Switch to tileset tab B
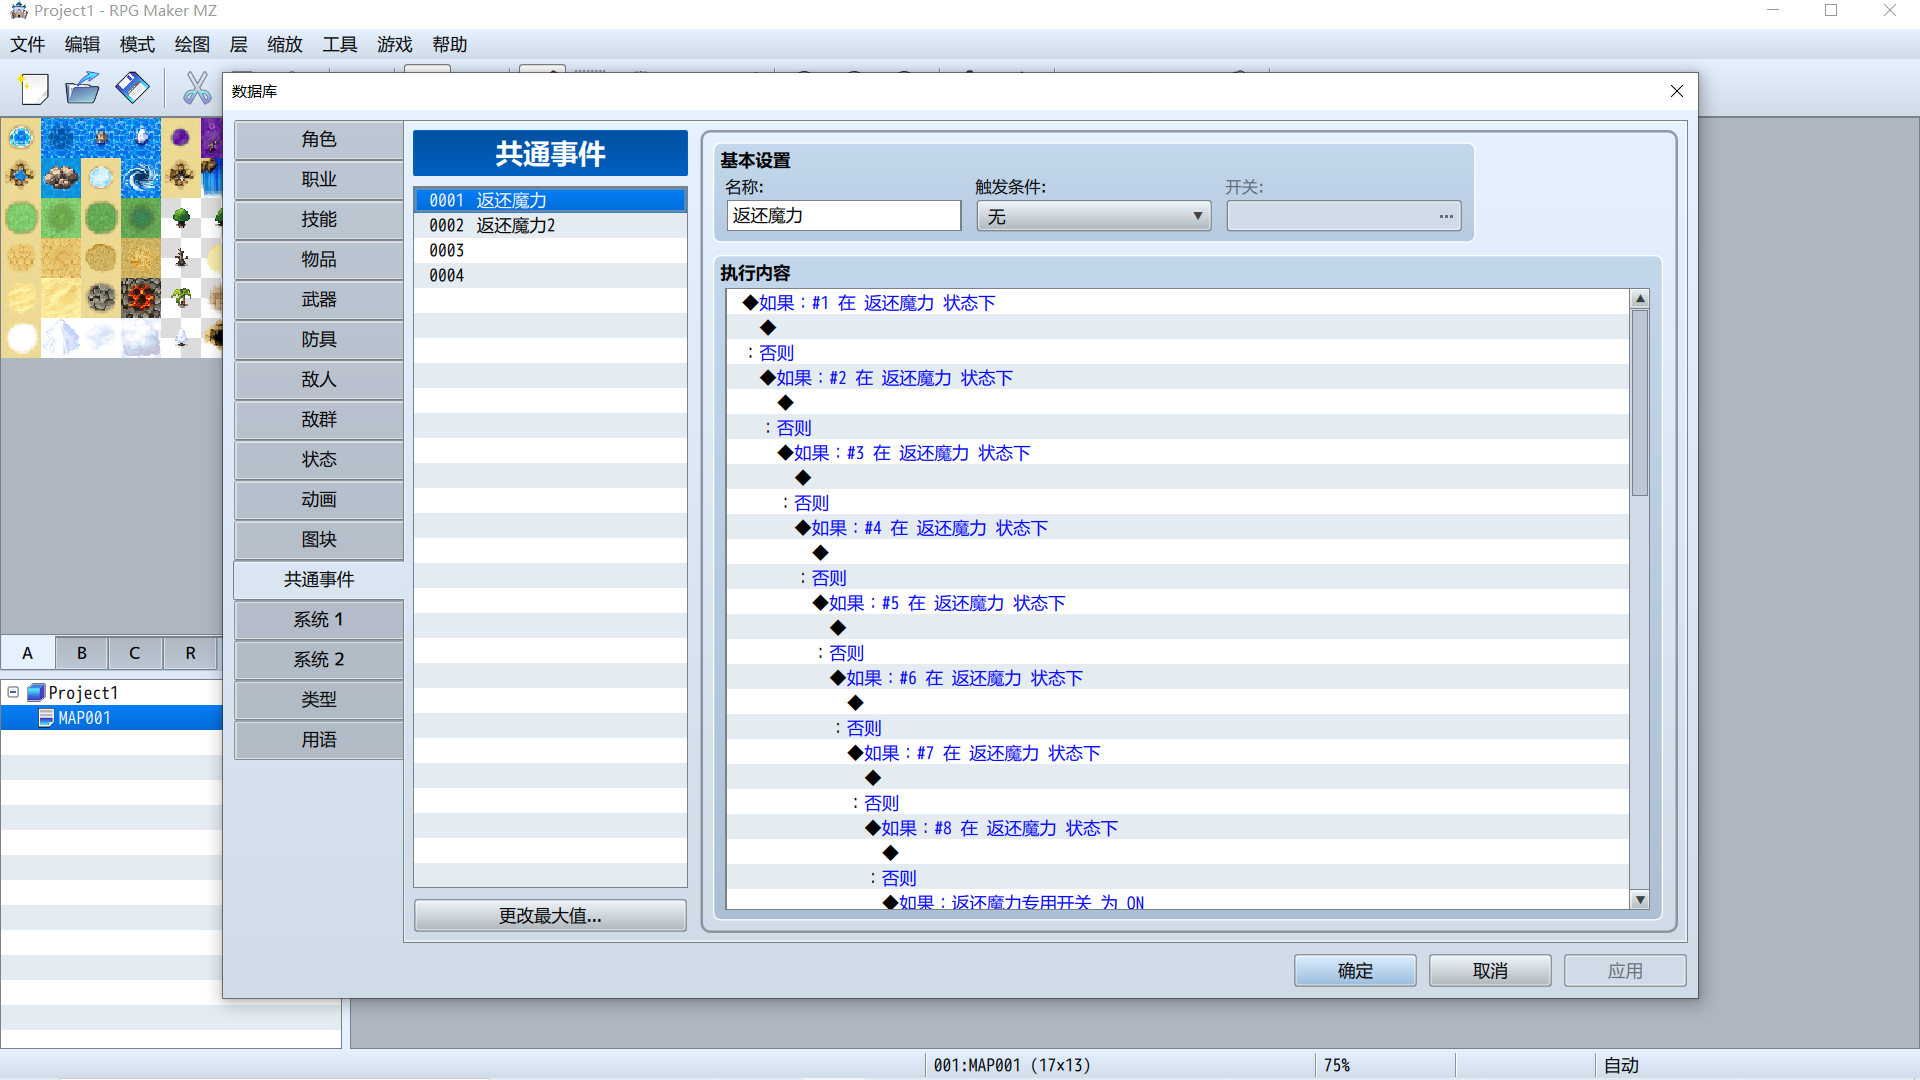Image resolution: width=1920 pixels, height=1080 pixels. (x=82, y=653)
